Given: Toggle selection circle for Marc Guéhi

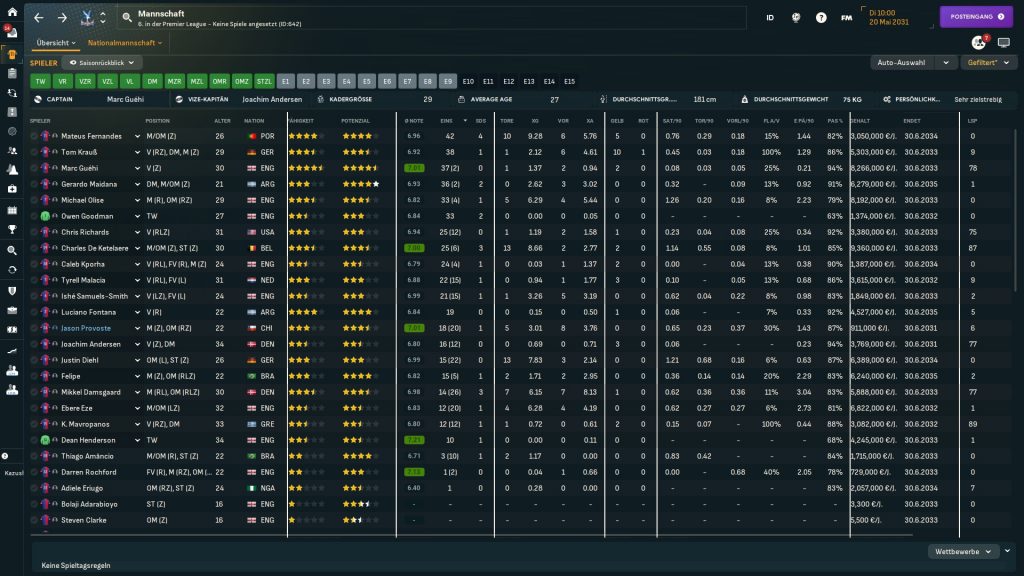Looking at the screenshot, I should tap(34, 168).
